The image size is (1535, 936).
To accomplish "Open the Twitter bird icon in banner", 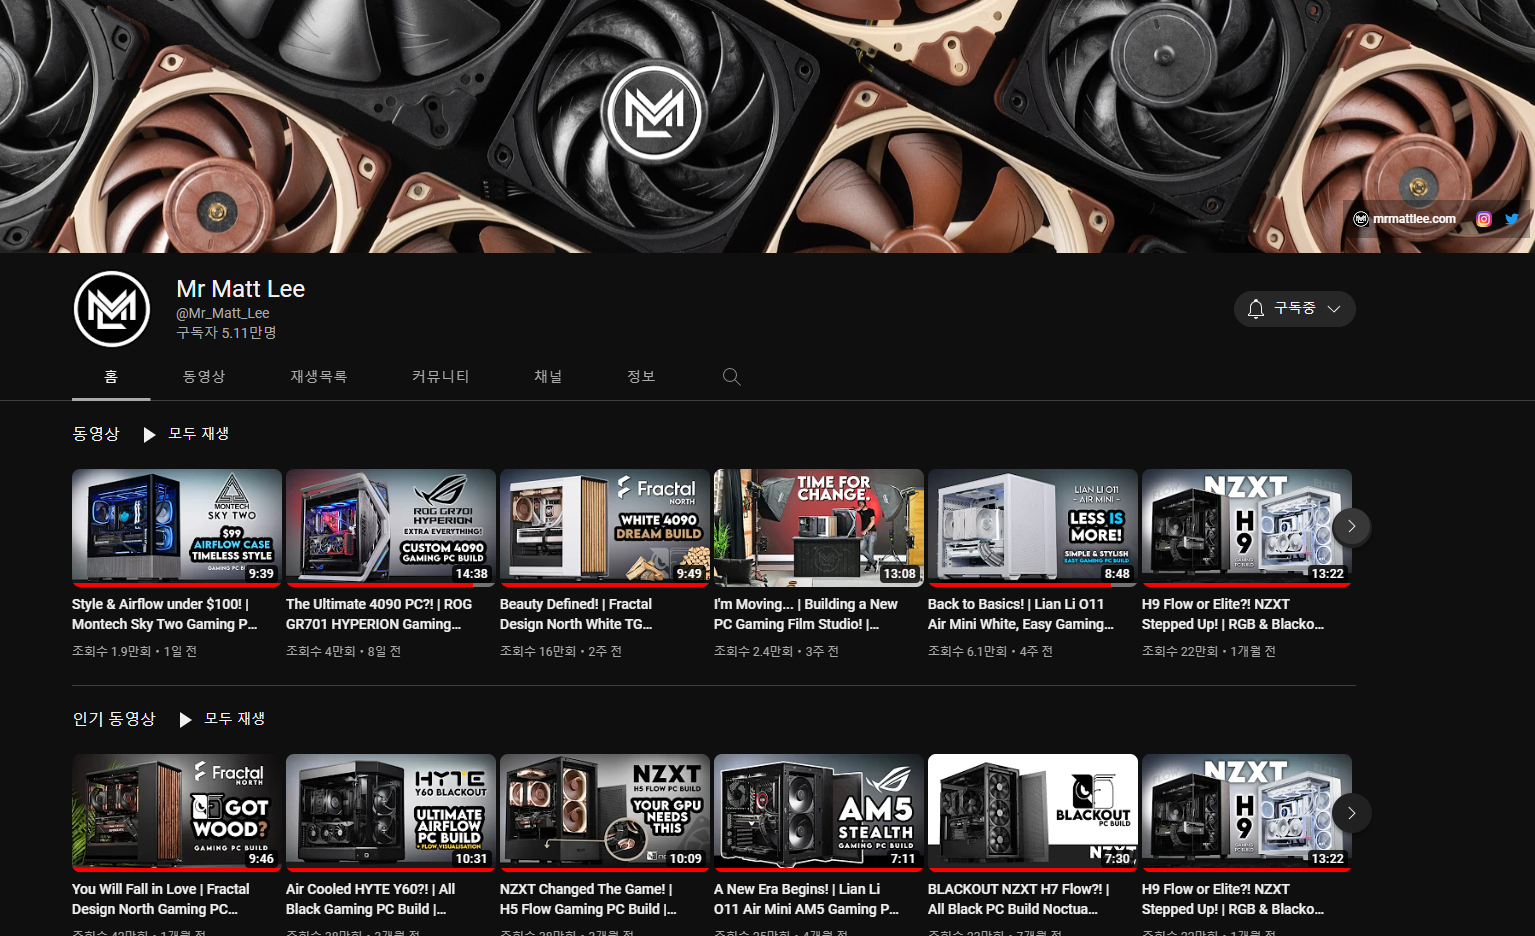I will pyautogui.click(x=1512, y=219).
